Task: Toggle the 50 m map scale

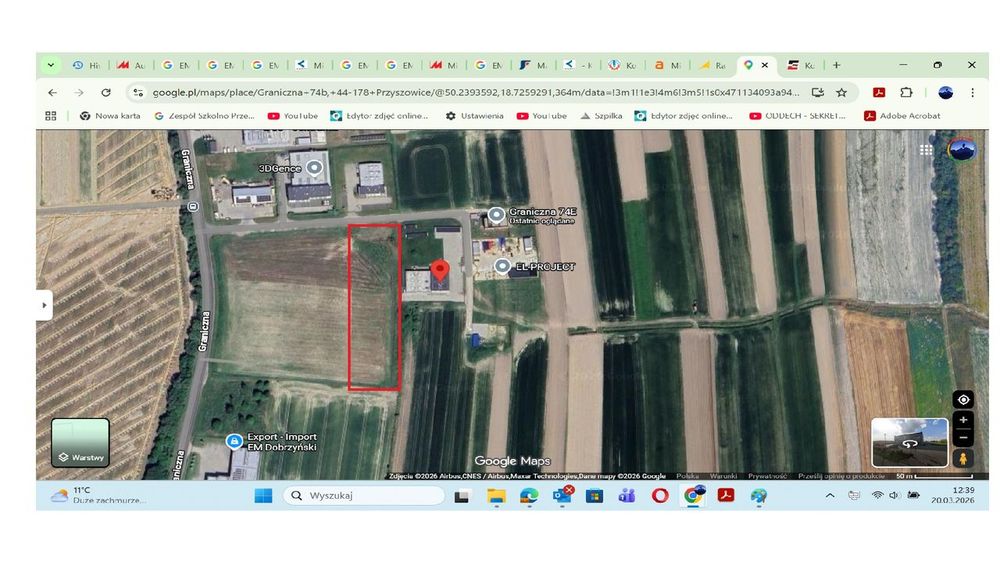Action: click(x=934, y=476)
